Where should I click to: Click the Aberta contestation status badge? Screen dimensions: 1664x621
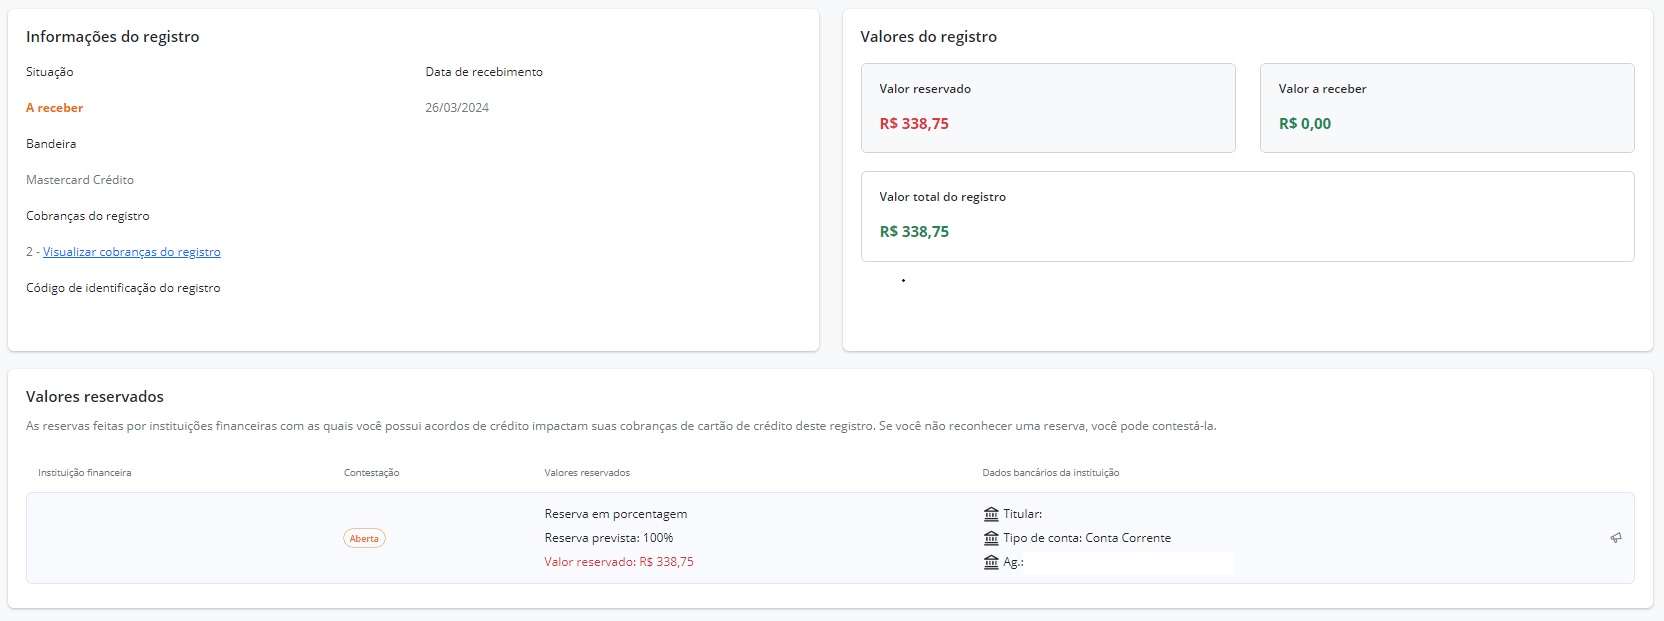tap(364, 538)
